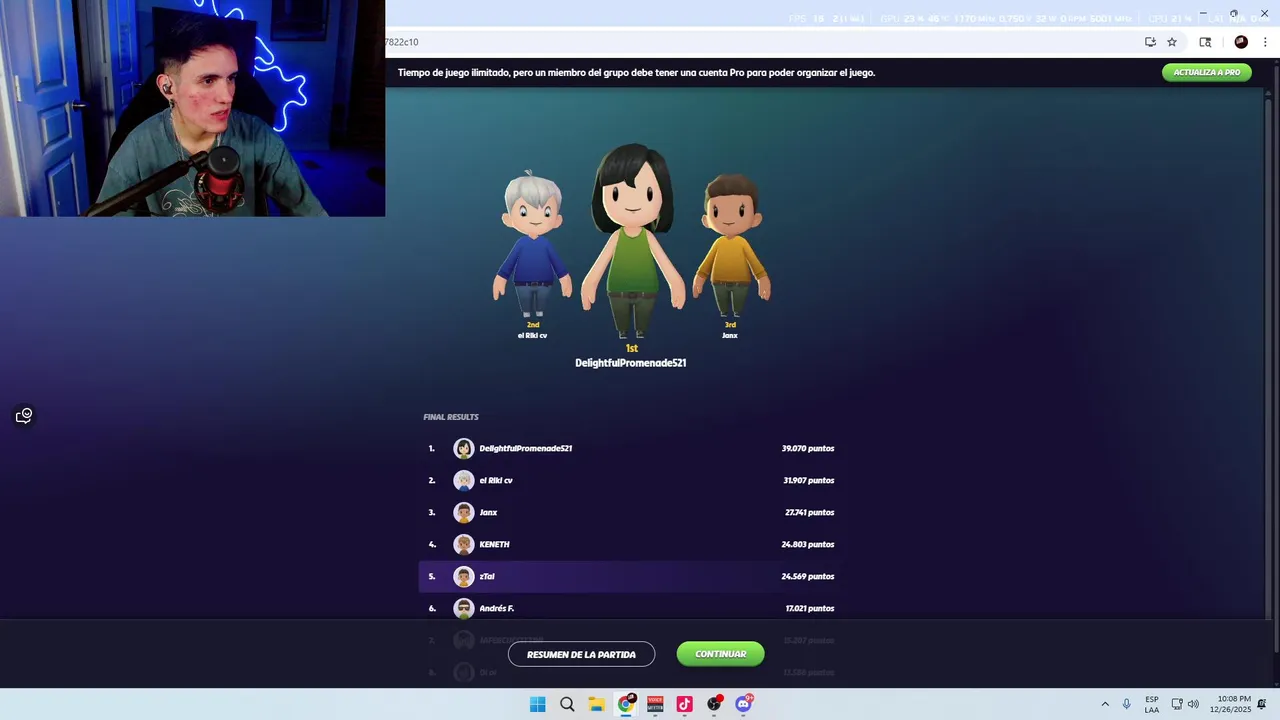This screenshot has height=720, width=1280.
Task: Click the 17.021 puntos score
Action: pyautogui.click(x=810, y=608)
